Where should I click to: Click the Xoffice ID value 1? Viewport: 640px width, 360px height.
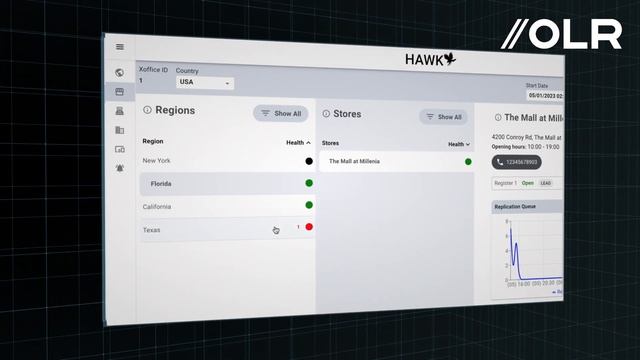[x=141, y=80]
